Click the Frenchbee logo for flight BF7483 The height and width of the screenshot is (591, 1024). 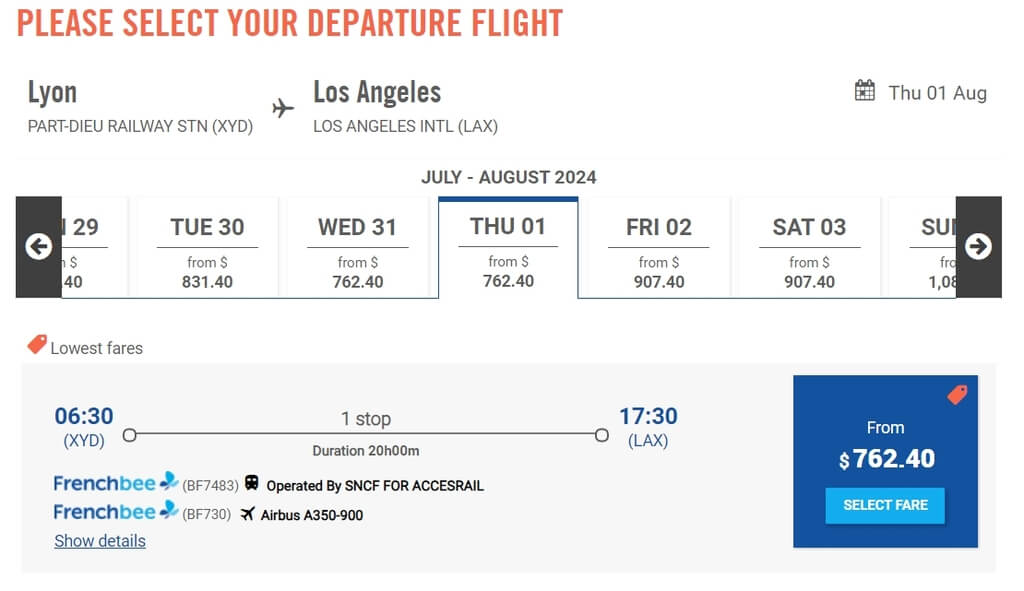[x=116, y=483]
